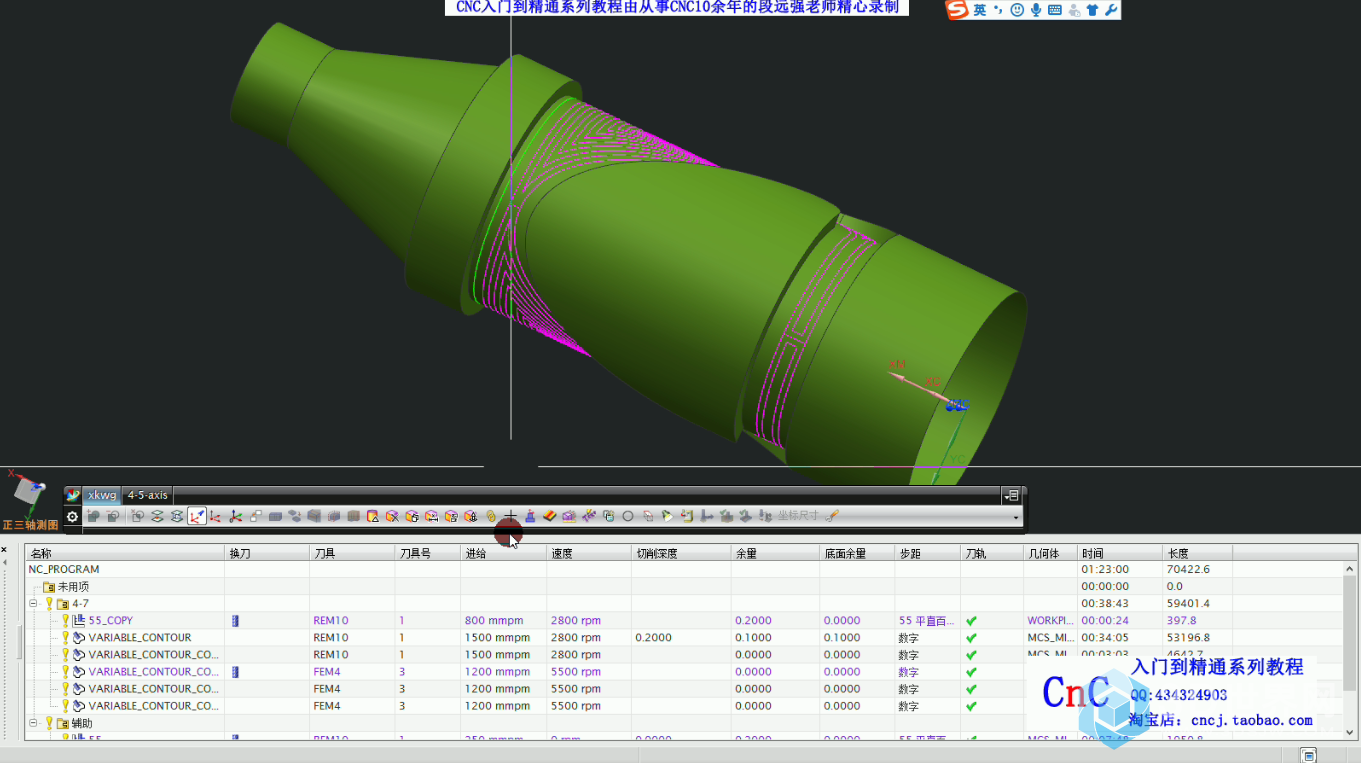Click the hollow circle icon in toolbar

tap(628, 516)
